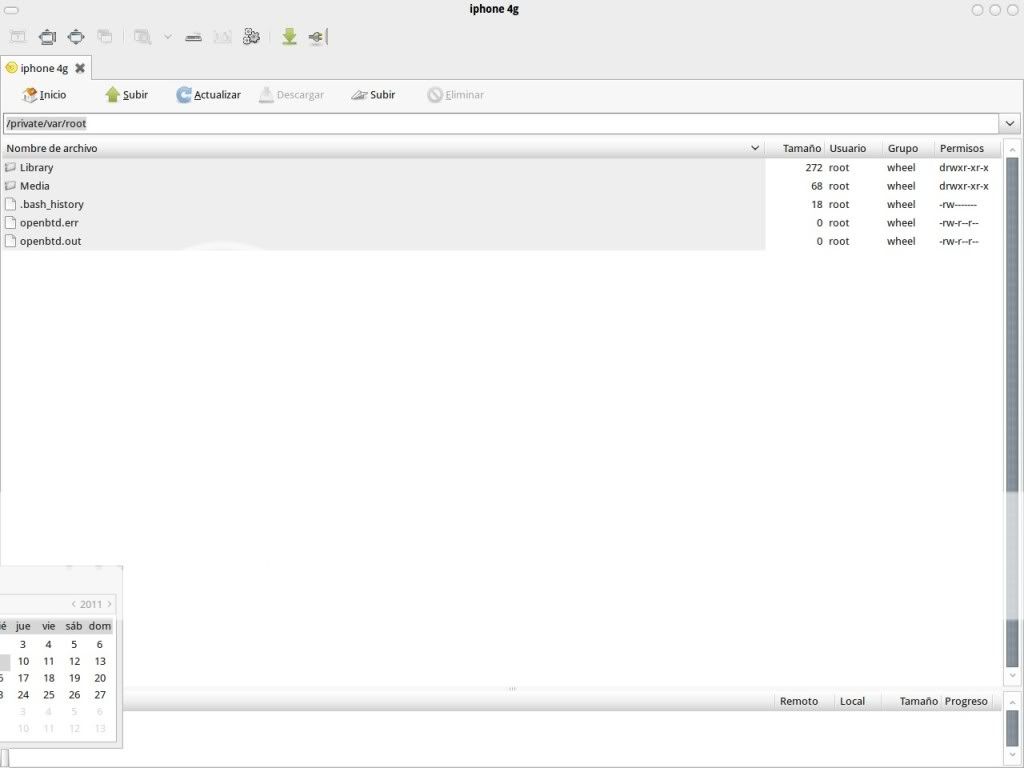Sort files by the Tamaño column header

tap(801, 148)
